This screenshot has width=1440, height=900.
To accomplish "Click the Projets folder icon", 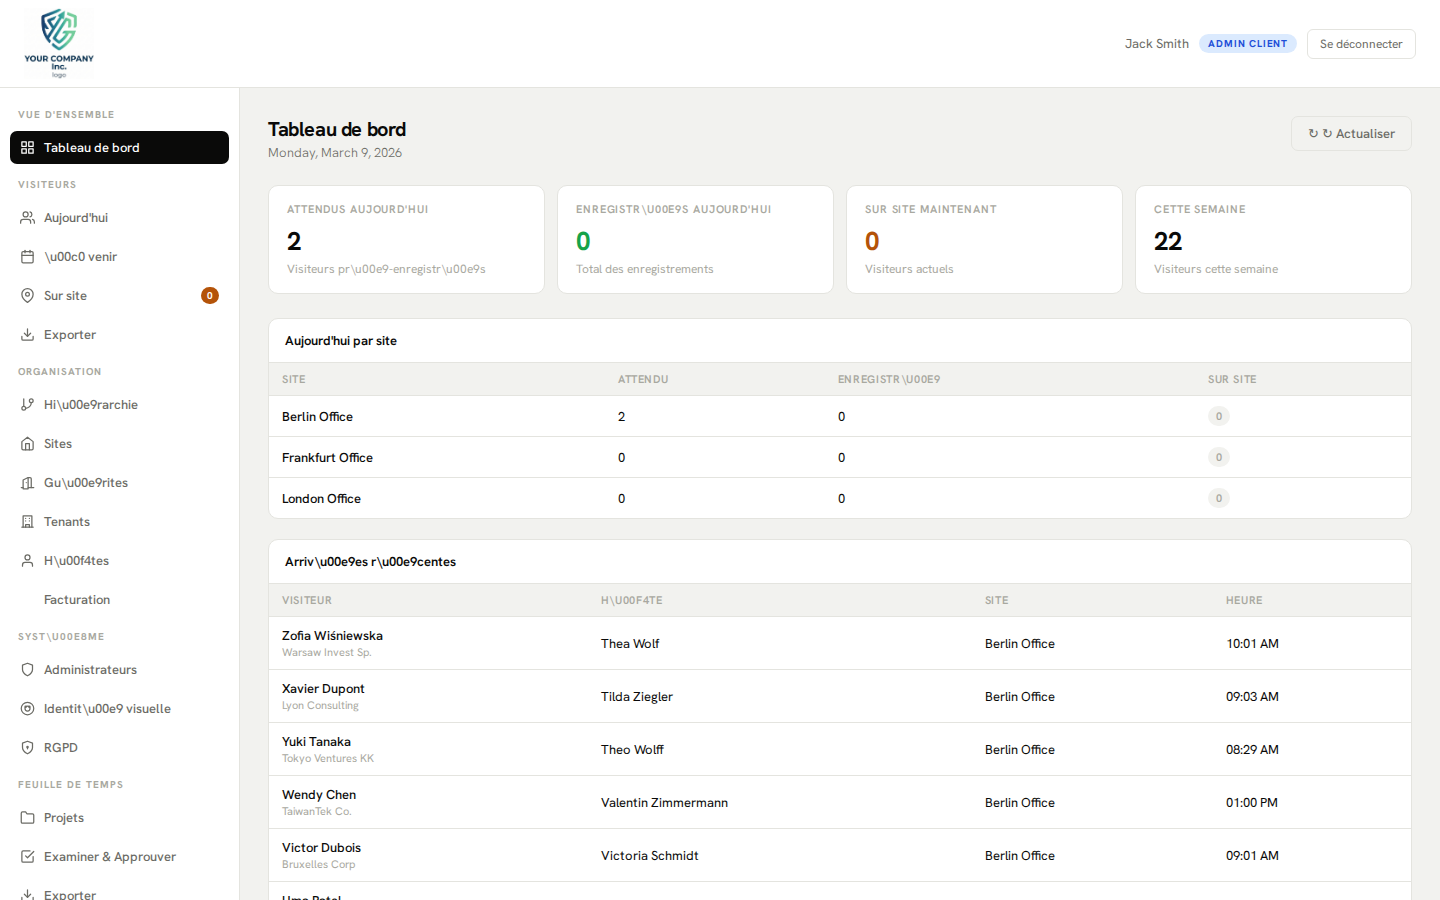I will tap(28, 818).
